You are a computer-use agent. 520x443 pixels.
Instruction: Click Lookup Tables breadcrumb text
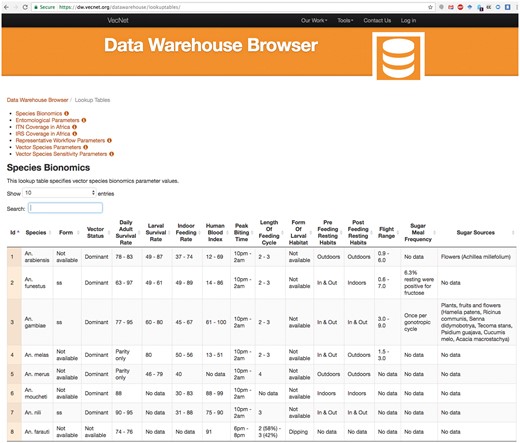tap(92, 100)
